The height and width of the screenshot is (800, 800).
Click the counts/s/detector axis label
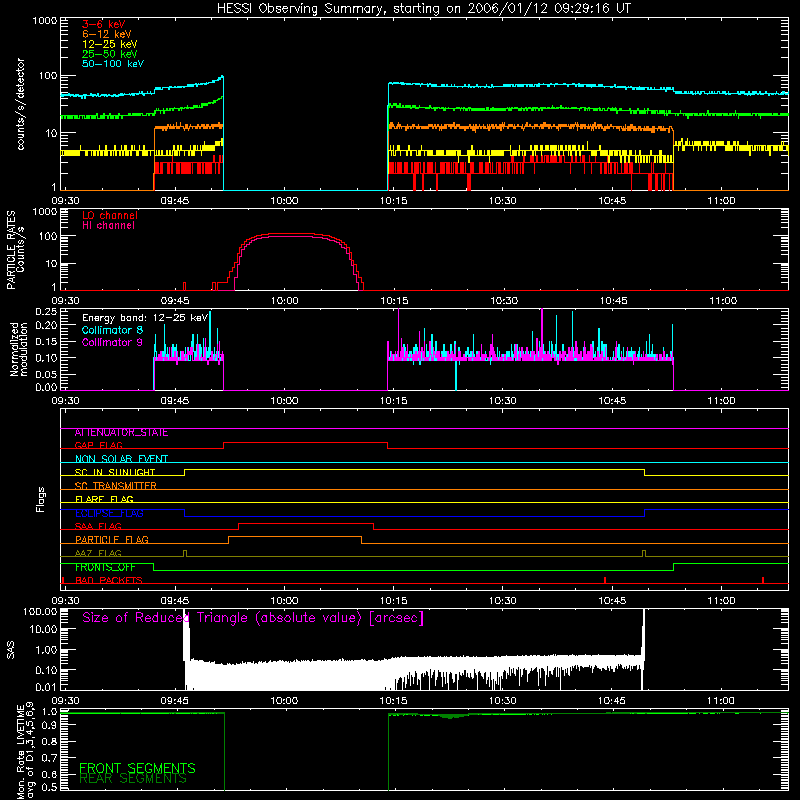tap(20, 104)
